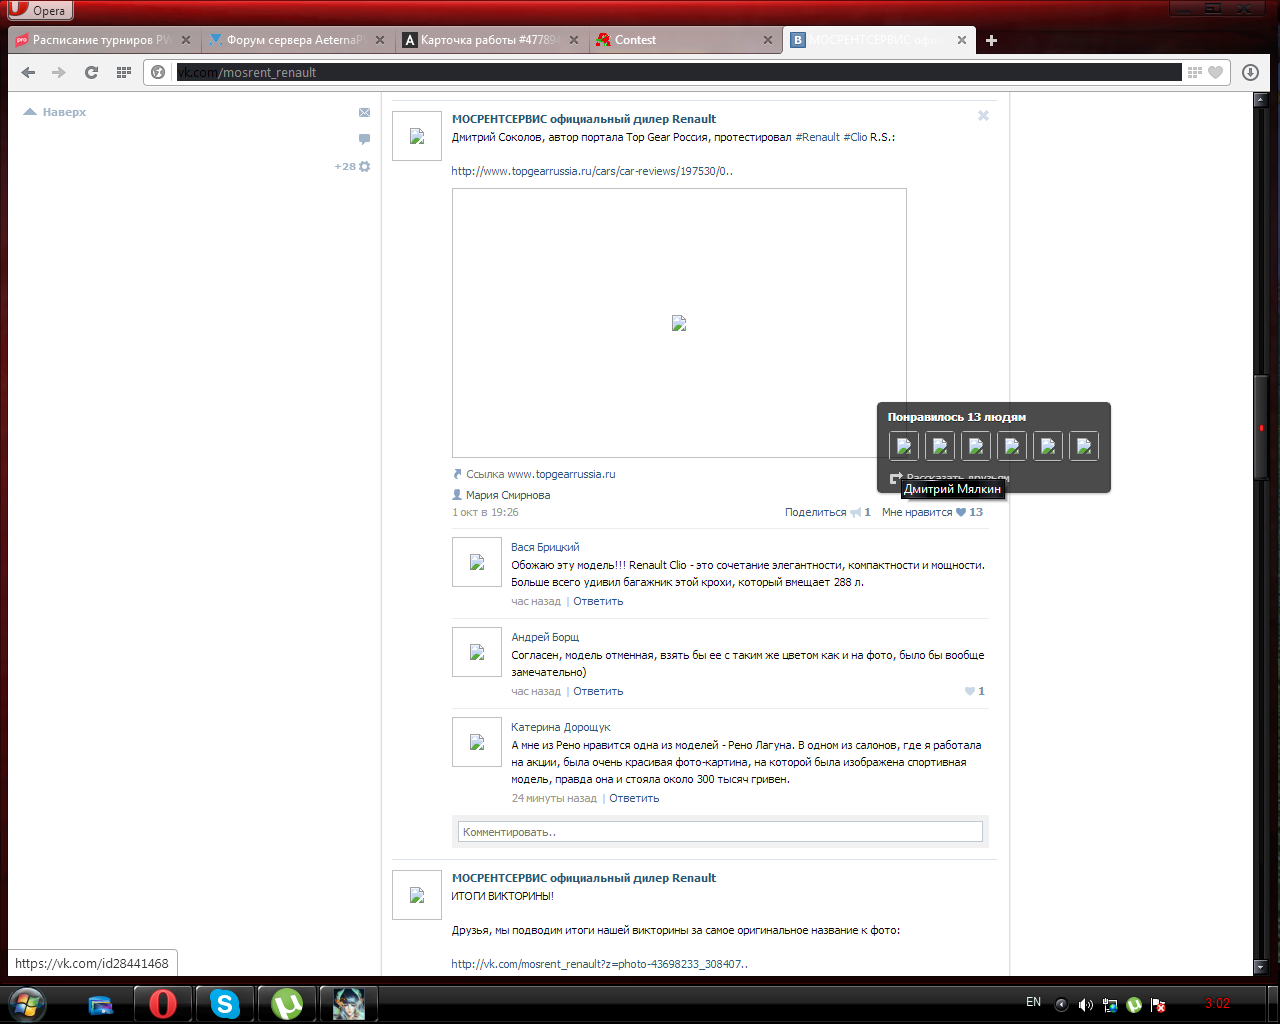The image size is (1280, 1024).
Task: Open Skype from the taskbar
Action: 224,1003
